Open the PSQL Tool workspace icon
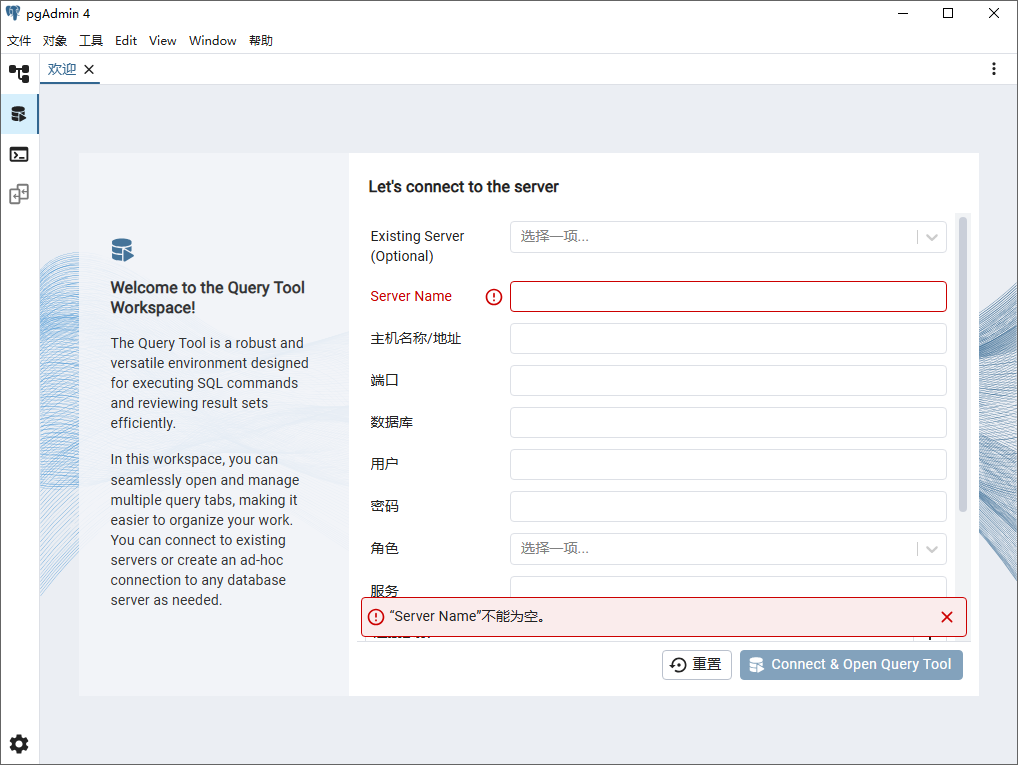The height and width of the screenshot is (765, 1018). (x=19, y=155)
